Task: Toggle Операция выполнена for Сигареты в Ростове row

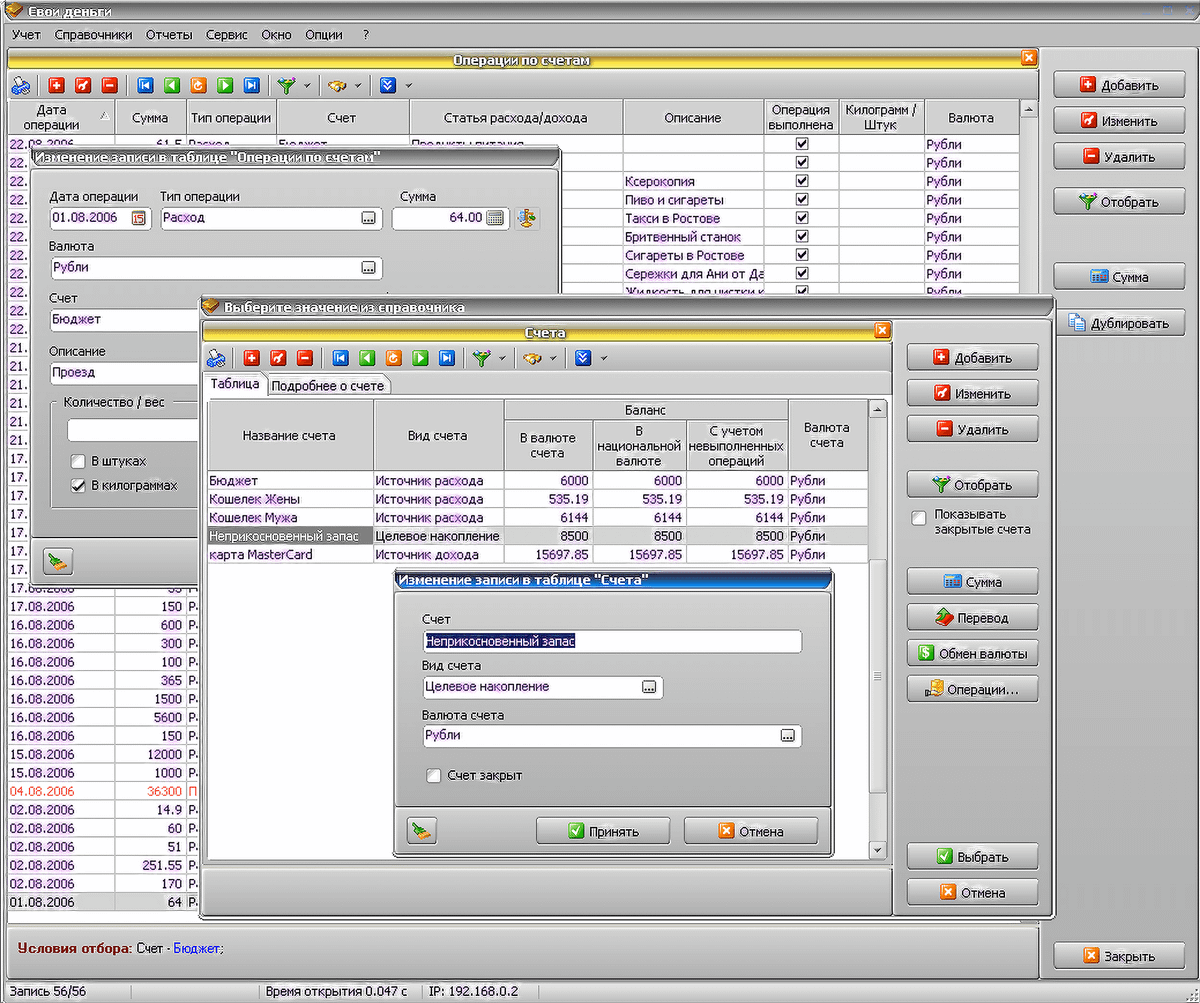Action: [802, 255]
